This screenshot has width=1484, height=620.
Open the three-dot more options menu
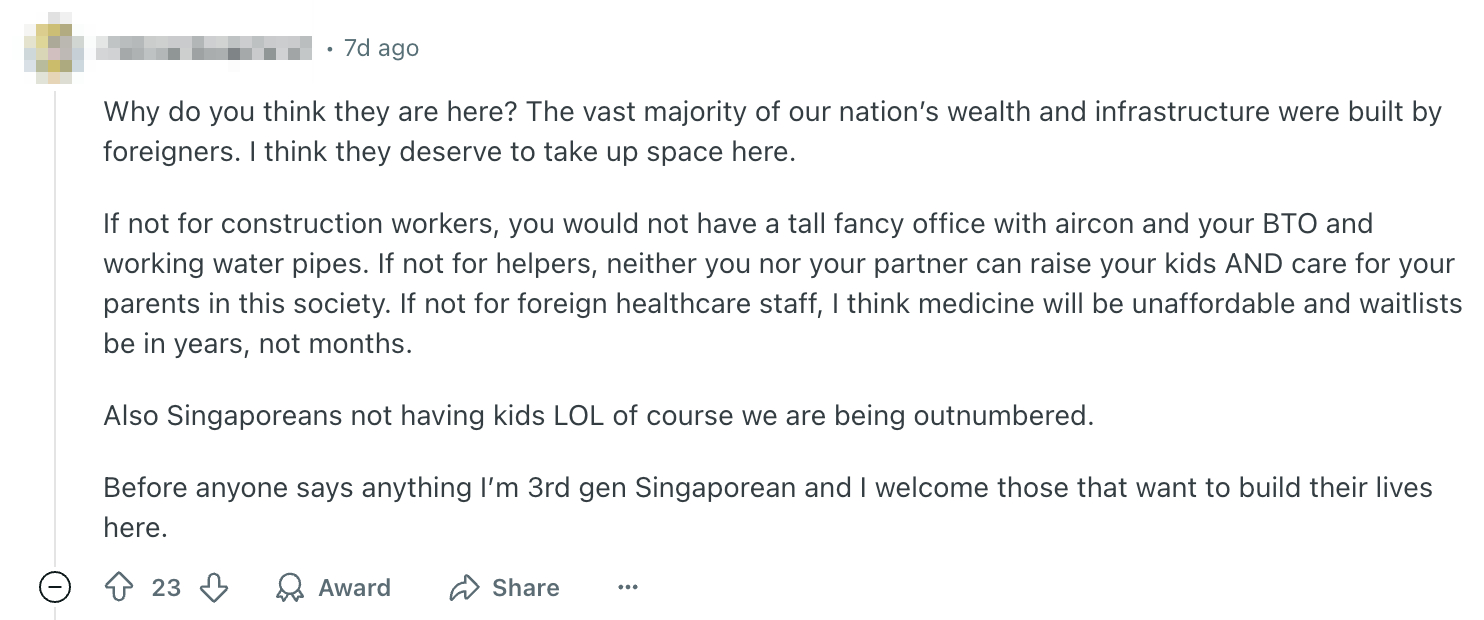[x=627, y=588]
